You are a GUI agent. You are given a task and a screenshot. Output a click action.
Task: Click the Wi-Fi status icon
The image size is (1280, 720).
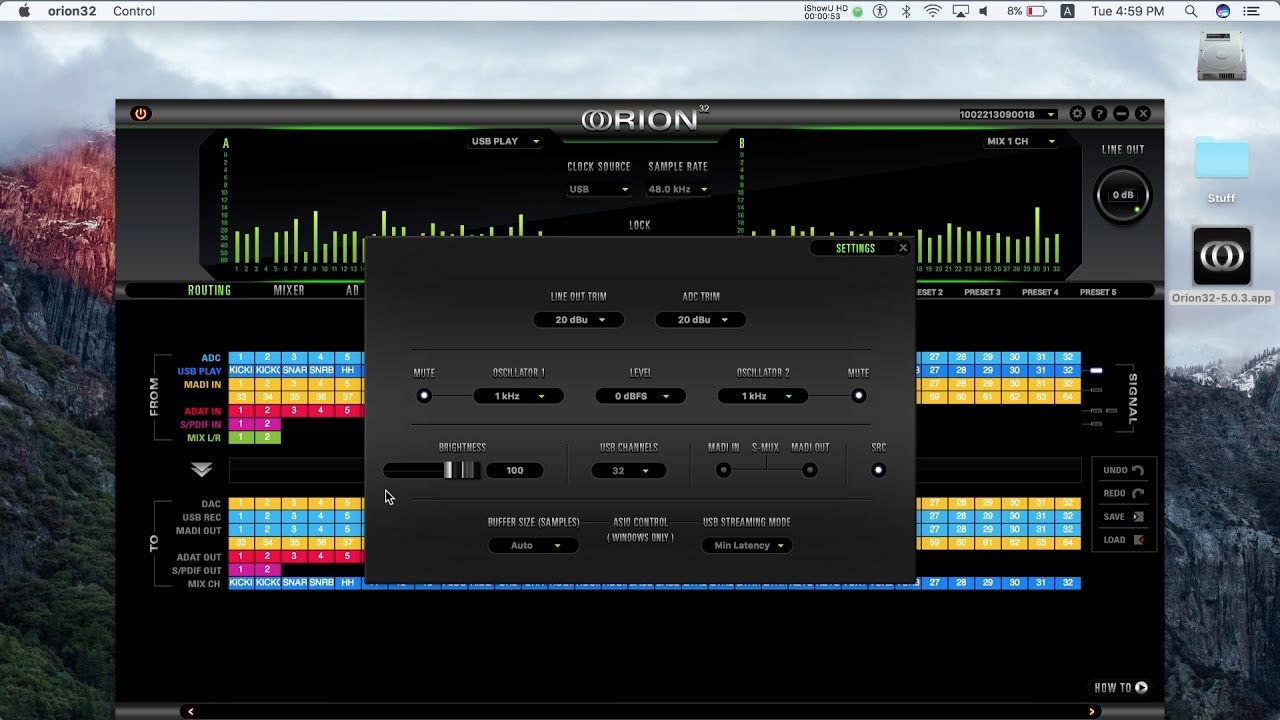point(933,11)
